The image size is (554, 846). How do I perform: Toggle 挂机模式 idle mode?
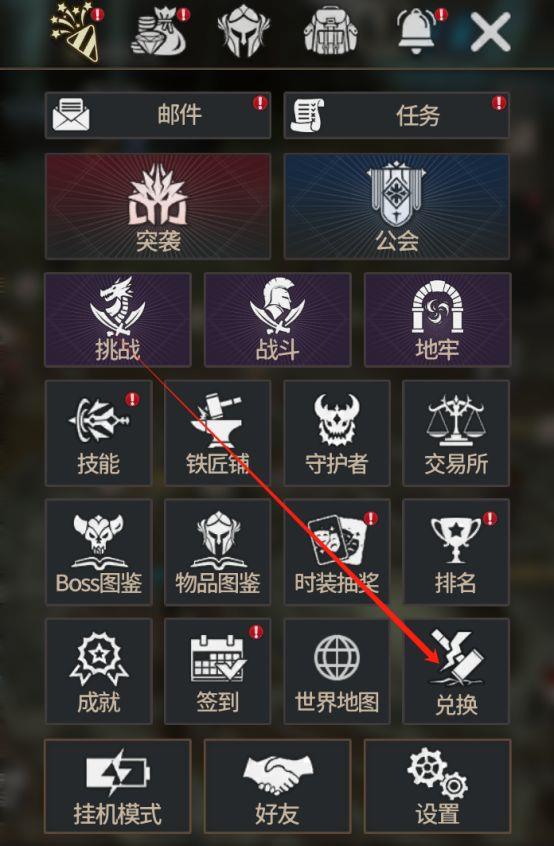(x=118, y=787)
